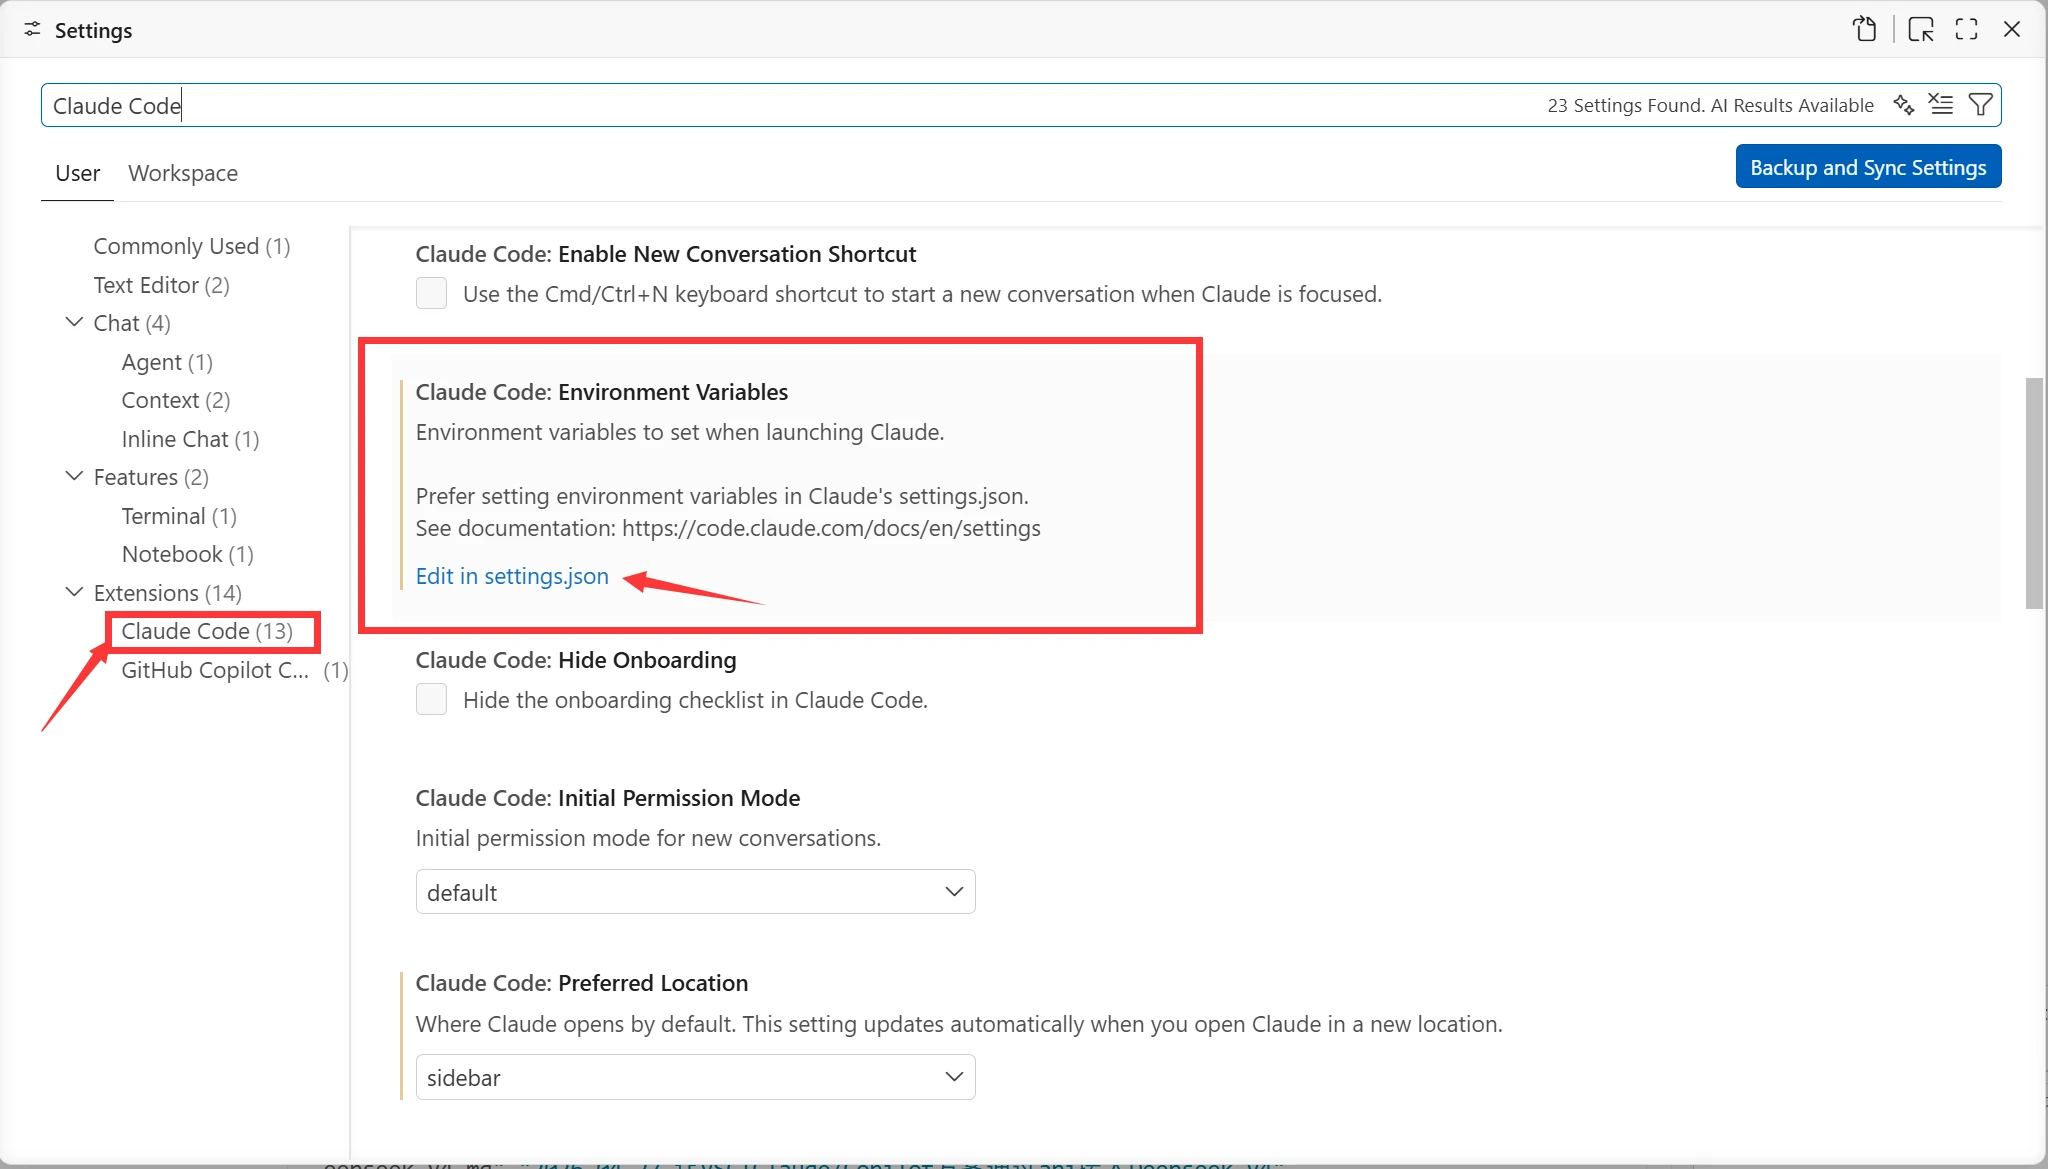
Task: Open Initial Permission Mode dropdown
Action: (x=695, y=892)
